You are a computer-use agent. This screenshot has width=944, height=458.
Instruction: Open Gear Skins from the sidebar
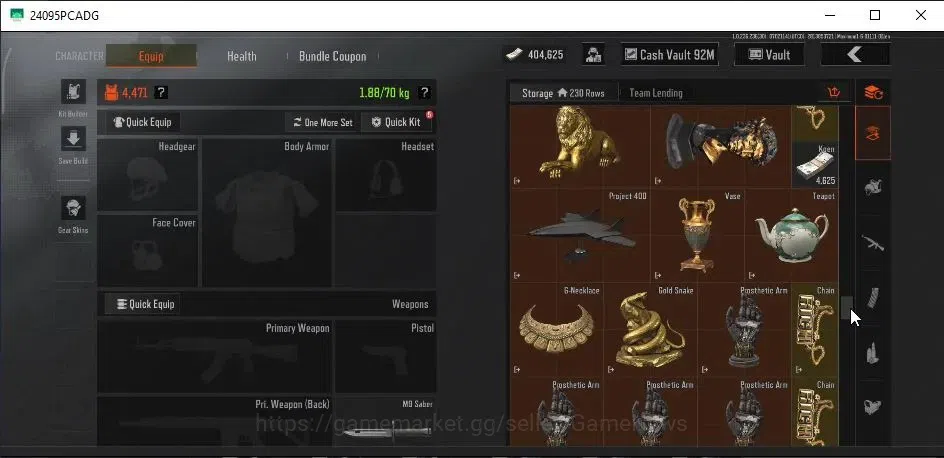[x=73, y=208]
